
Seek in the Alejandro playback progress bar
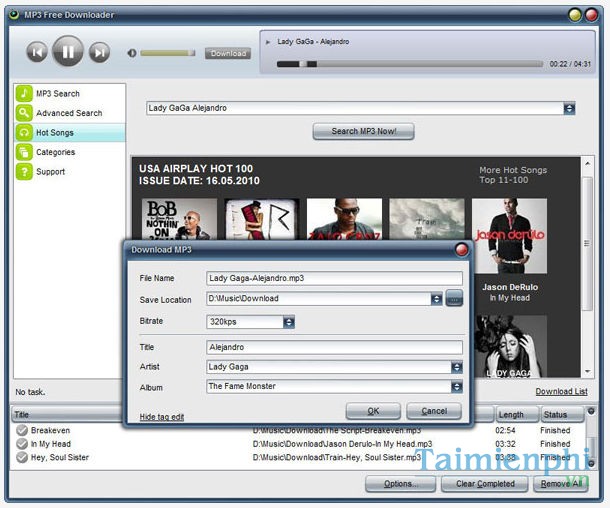410,64
